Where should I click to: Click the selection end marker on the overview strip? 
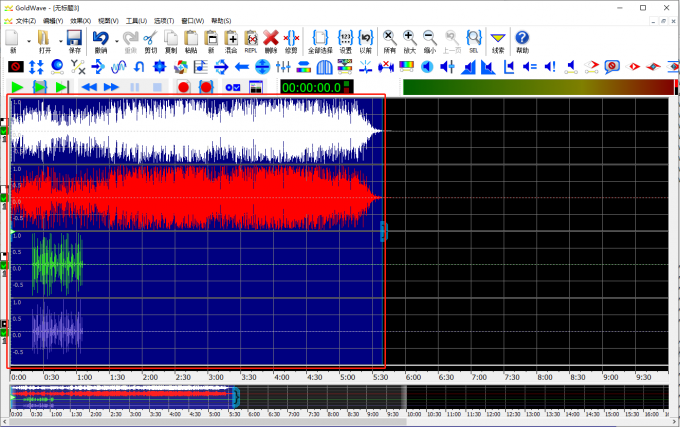[235, 397]
